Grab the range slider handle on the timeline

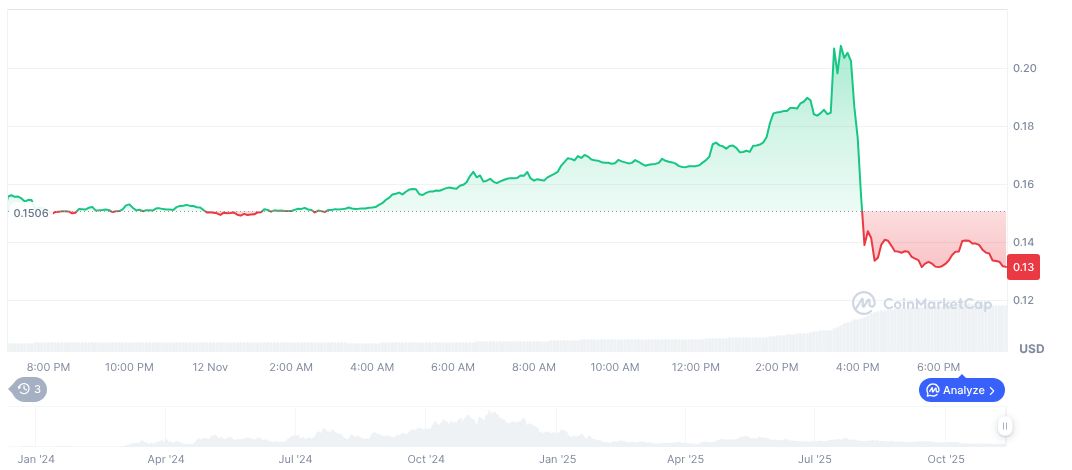(x=1005, y=426)
